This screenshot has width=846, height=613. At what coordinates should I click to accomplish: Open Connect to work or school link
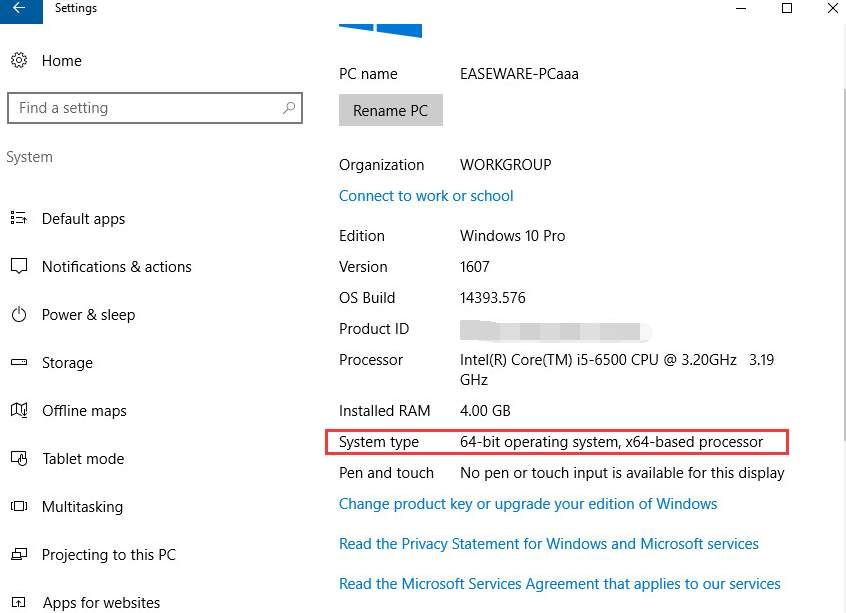click(426, 196)
